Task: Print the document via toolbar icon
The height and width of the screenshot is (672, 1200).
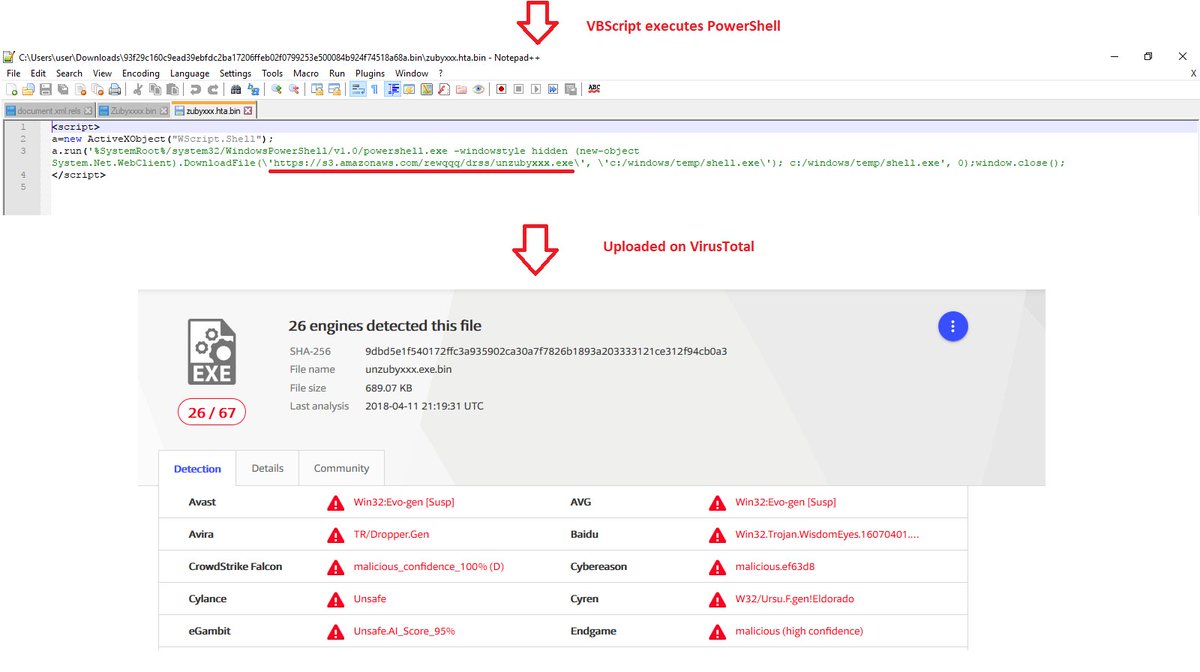Action: pyautogui.click(x=115, y=89)
